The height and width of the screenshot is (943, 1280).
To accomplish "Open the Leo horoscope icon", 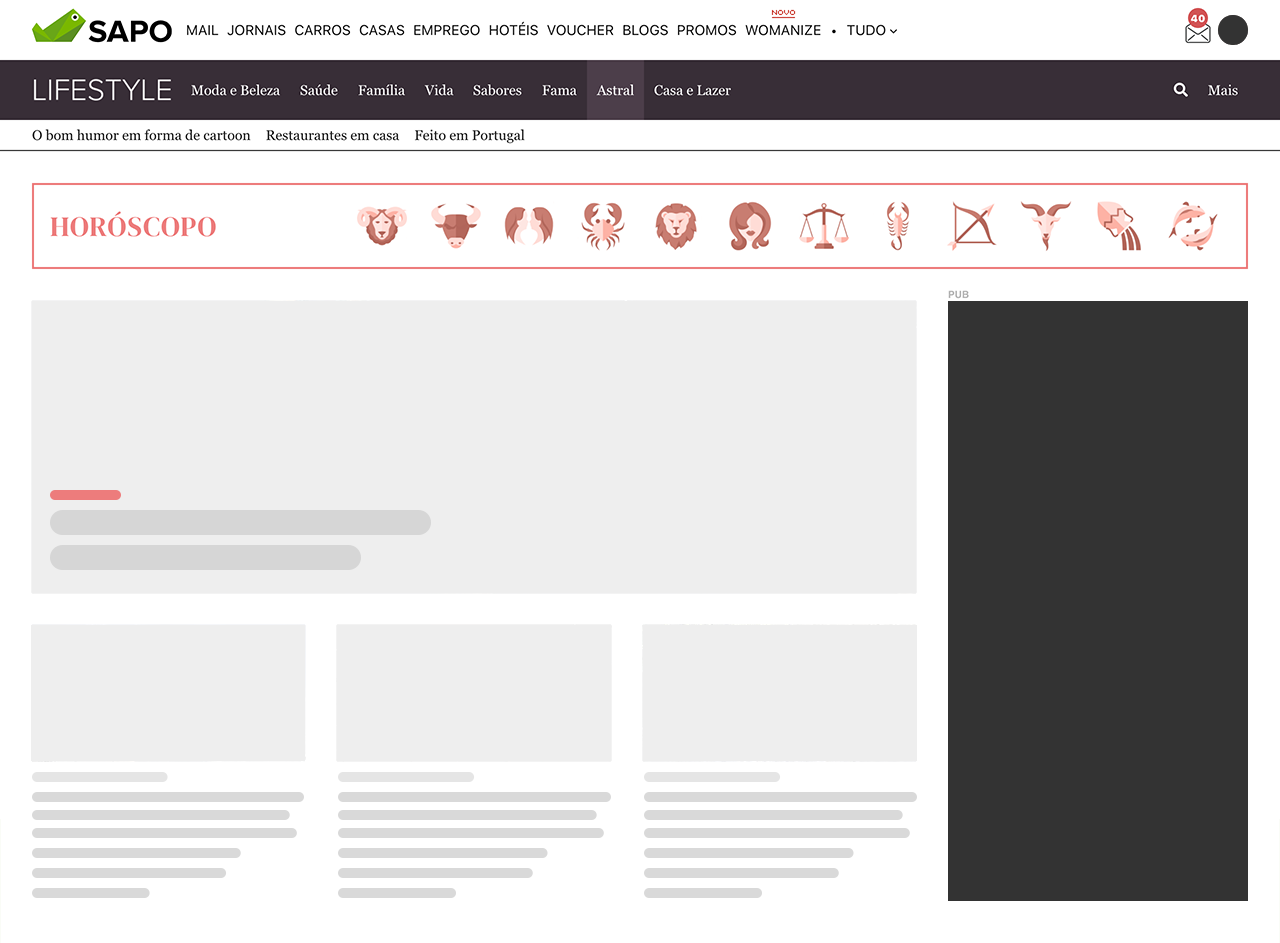I will (x=676, y=226).
